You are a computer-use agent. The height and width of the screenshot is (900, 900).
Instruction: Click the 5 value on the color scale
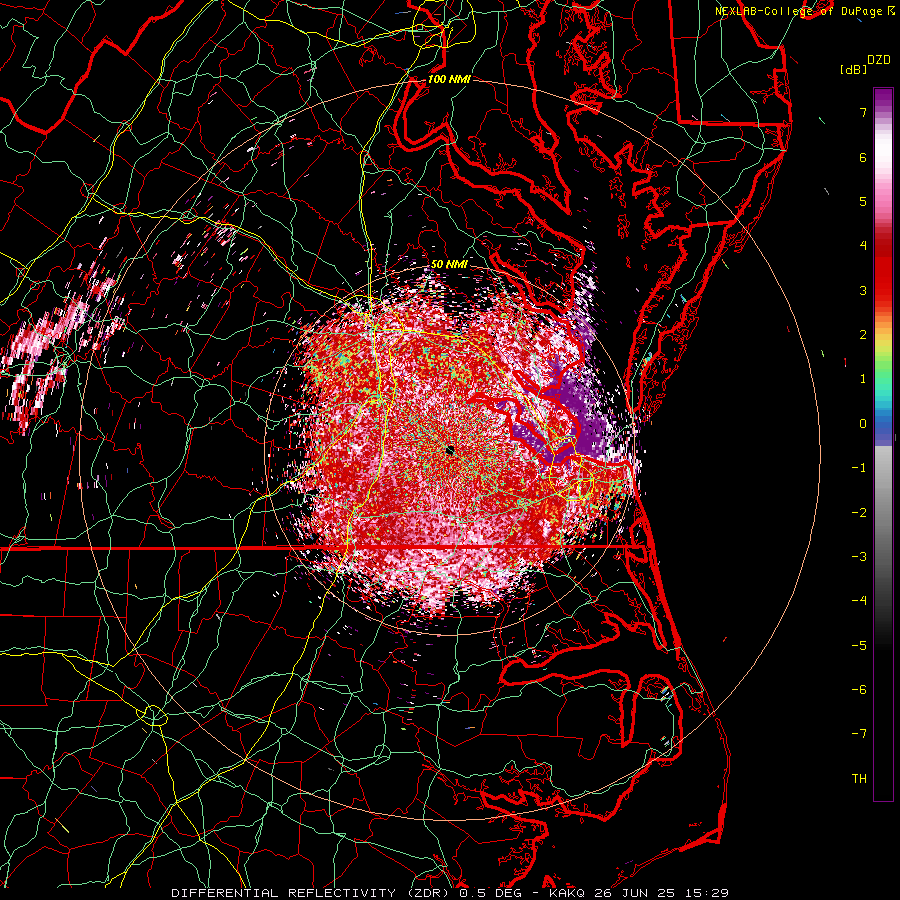(863, 201)
